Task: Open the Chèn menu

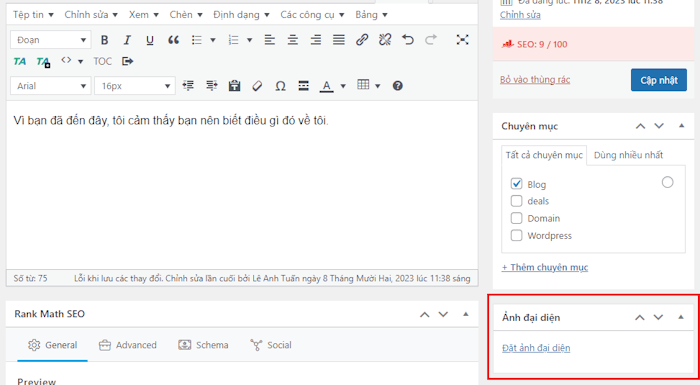Action: tap(186, 15)
